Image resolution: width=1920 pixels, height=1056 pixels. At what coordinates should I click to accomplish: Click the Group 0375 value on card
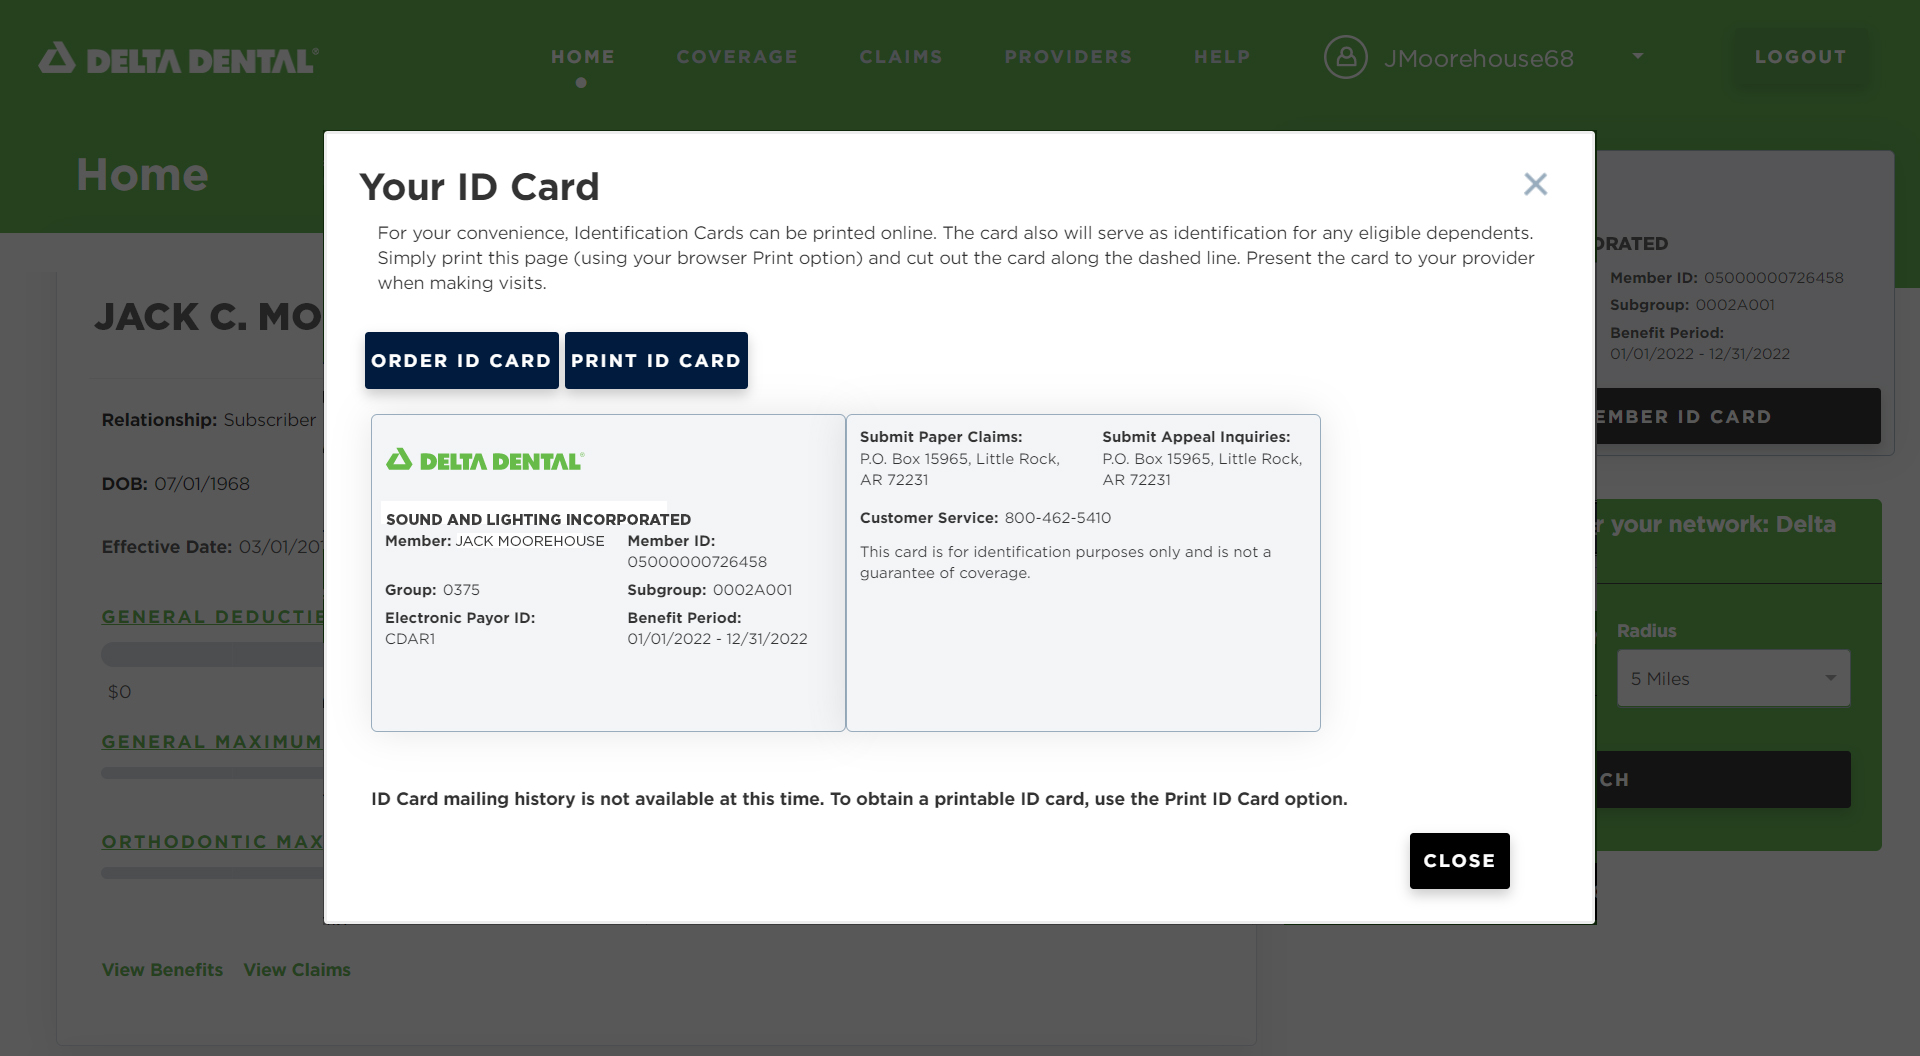[x=461, y=589]
